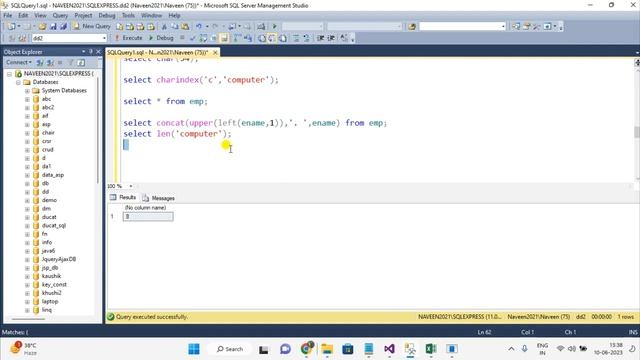Close the Object Explorer panel

tap(98, 52)
